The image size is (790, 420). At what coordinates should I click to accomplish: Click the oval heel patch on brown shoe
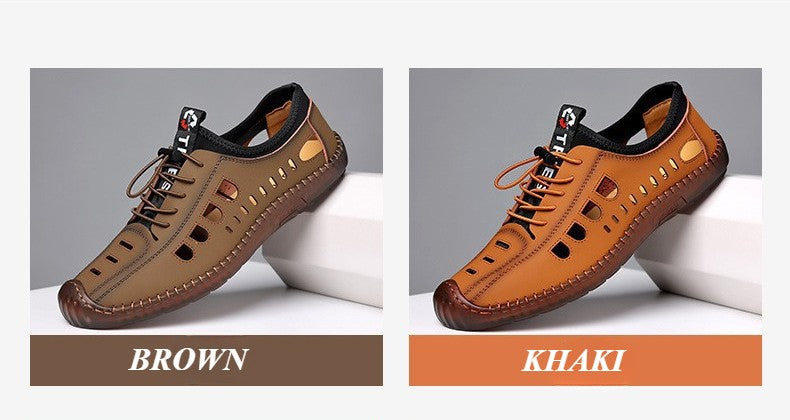311,150
